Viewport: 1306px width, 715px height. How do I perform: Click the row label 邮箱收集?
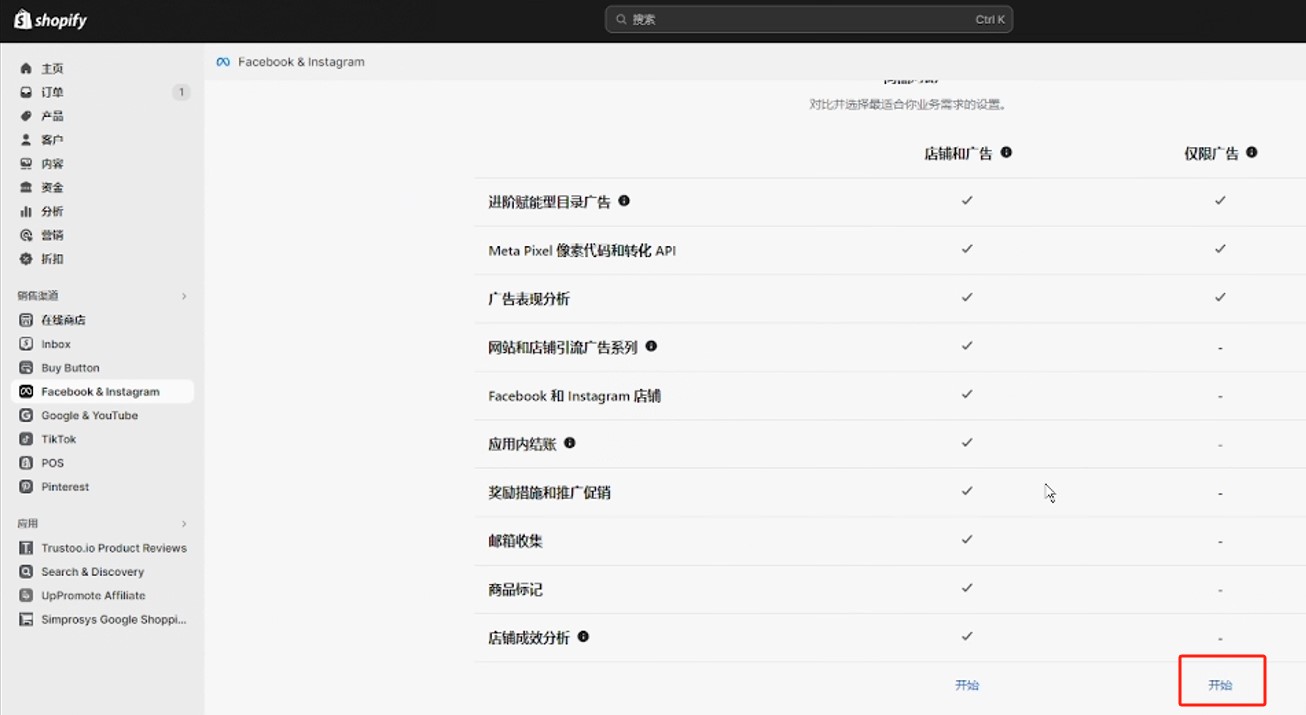[515, 541]
